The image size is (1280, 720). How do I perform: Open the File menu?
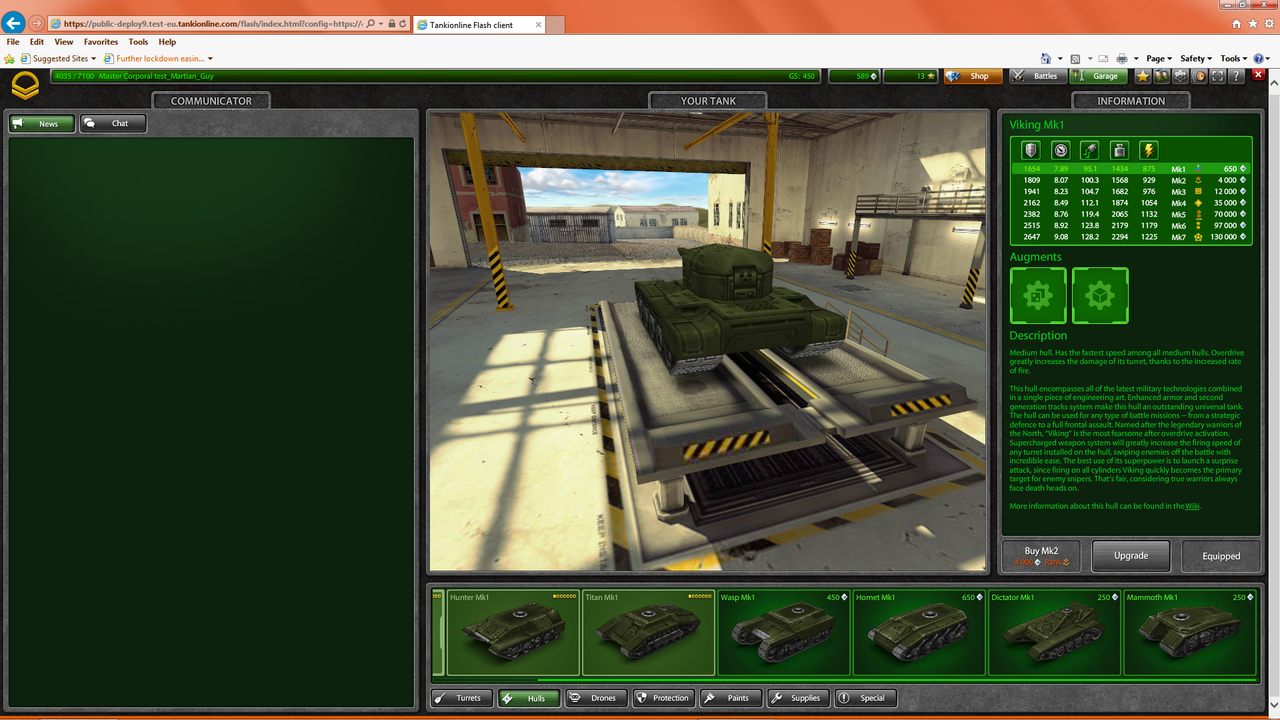pyautogui.click(x=13, y=42)
